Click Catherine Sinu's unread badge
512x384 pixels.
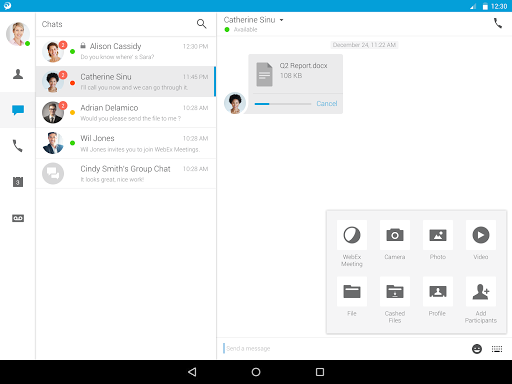tap(63, 75)
